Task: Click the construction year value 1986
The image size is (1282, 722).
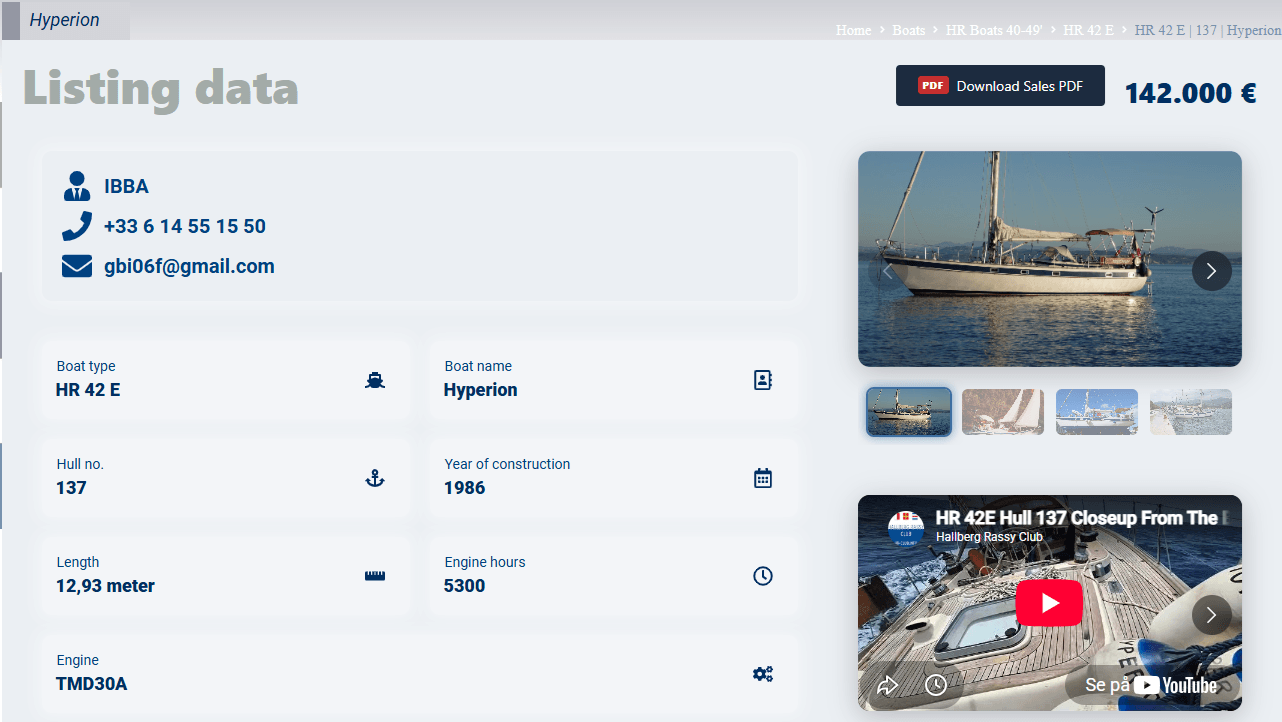Action: pyautogui.click(x=465, y=488)
